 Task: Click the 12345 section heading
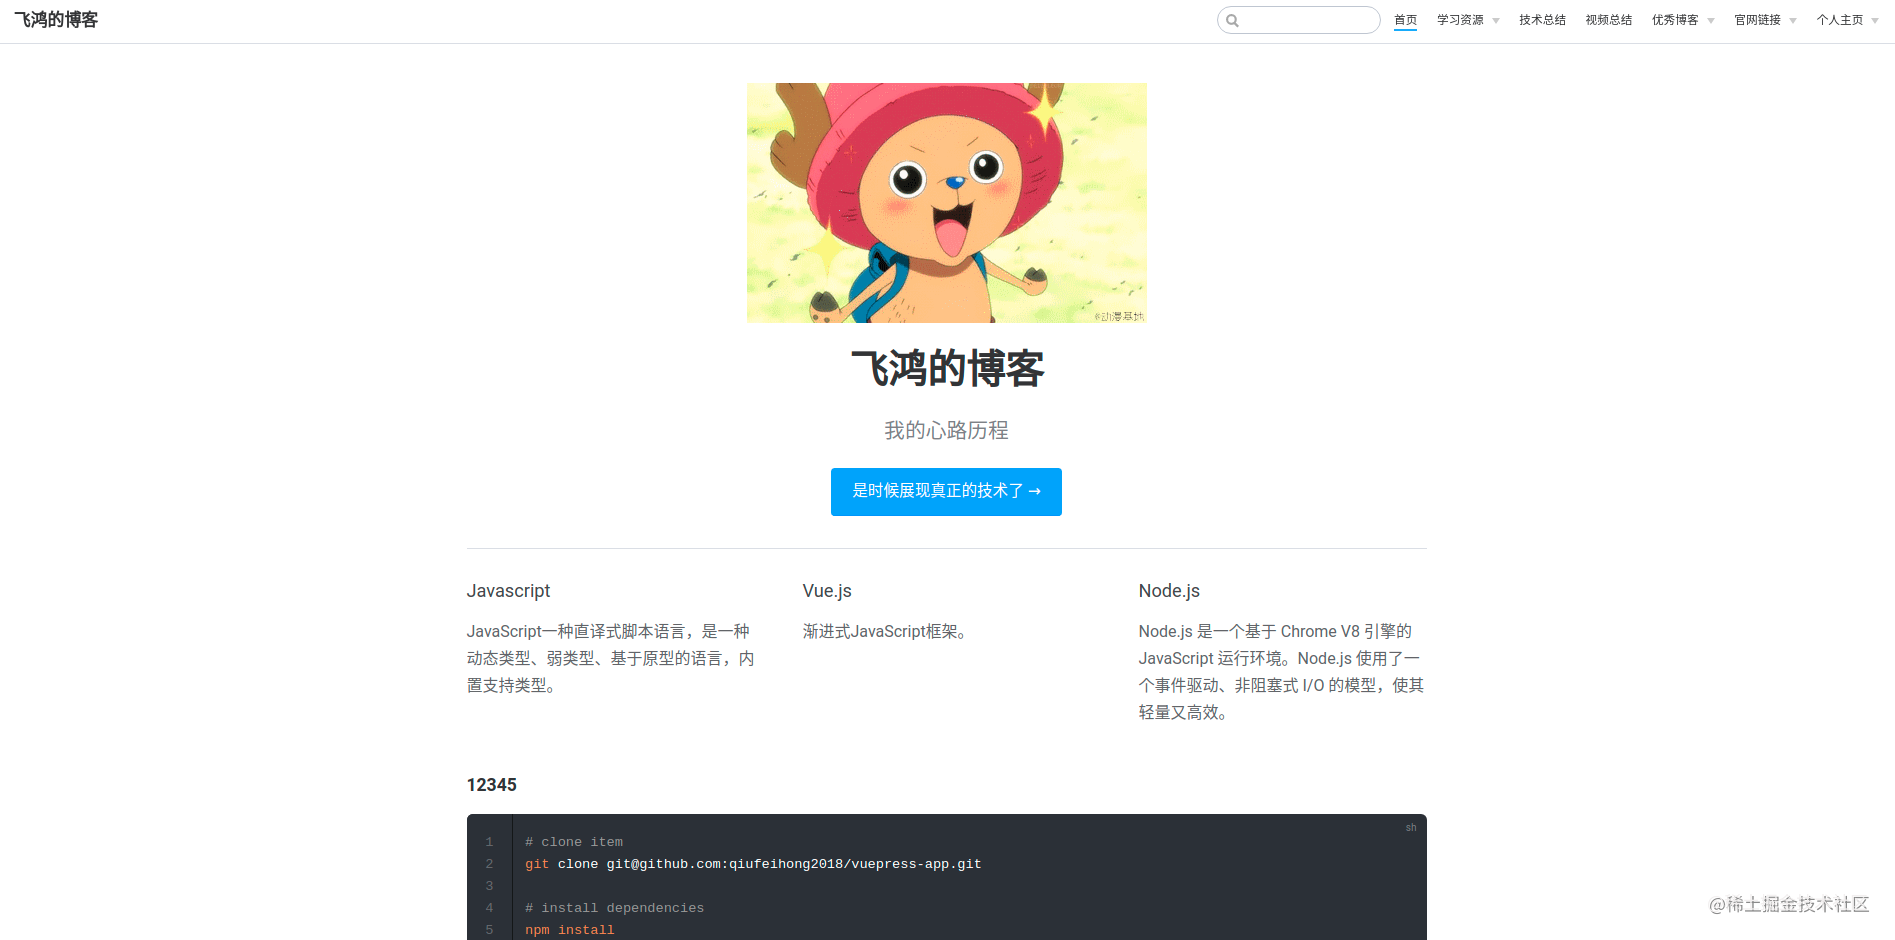click(492, 785)
